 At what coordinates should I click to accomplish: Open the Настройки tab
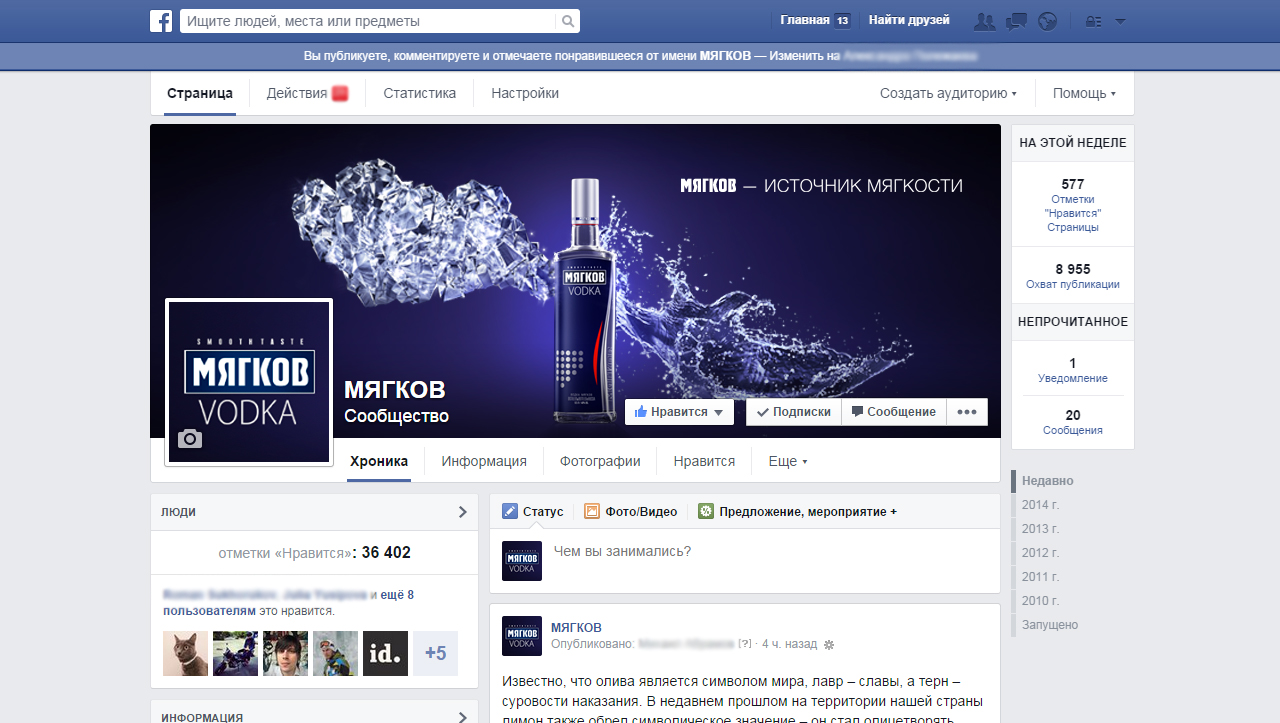(525, 93)
